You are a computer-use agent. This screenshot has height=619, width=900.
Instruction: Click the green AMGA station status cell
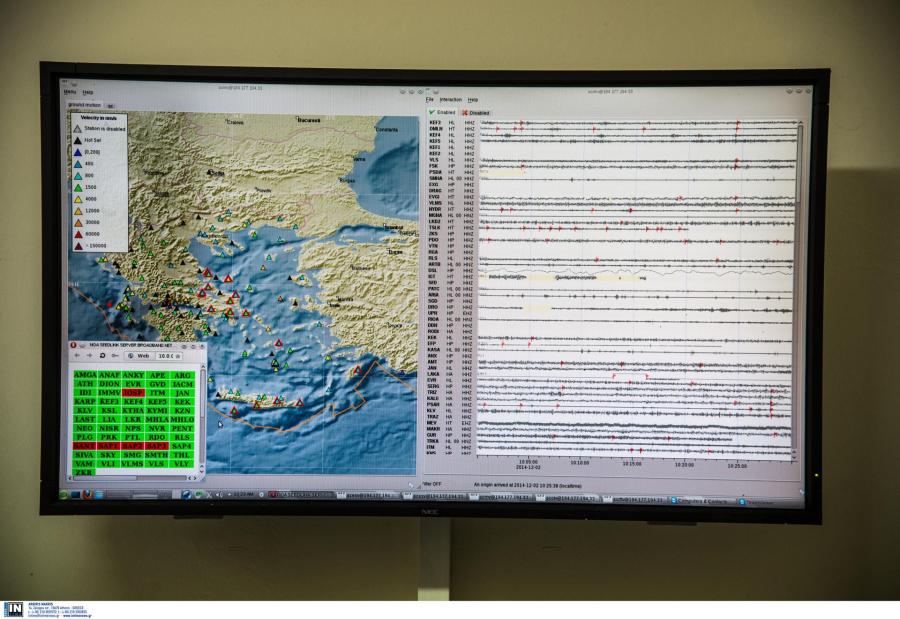pos(85,375)
